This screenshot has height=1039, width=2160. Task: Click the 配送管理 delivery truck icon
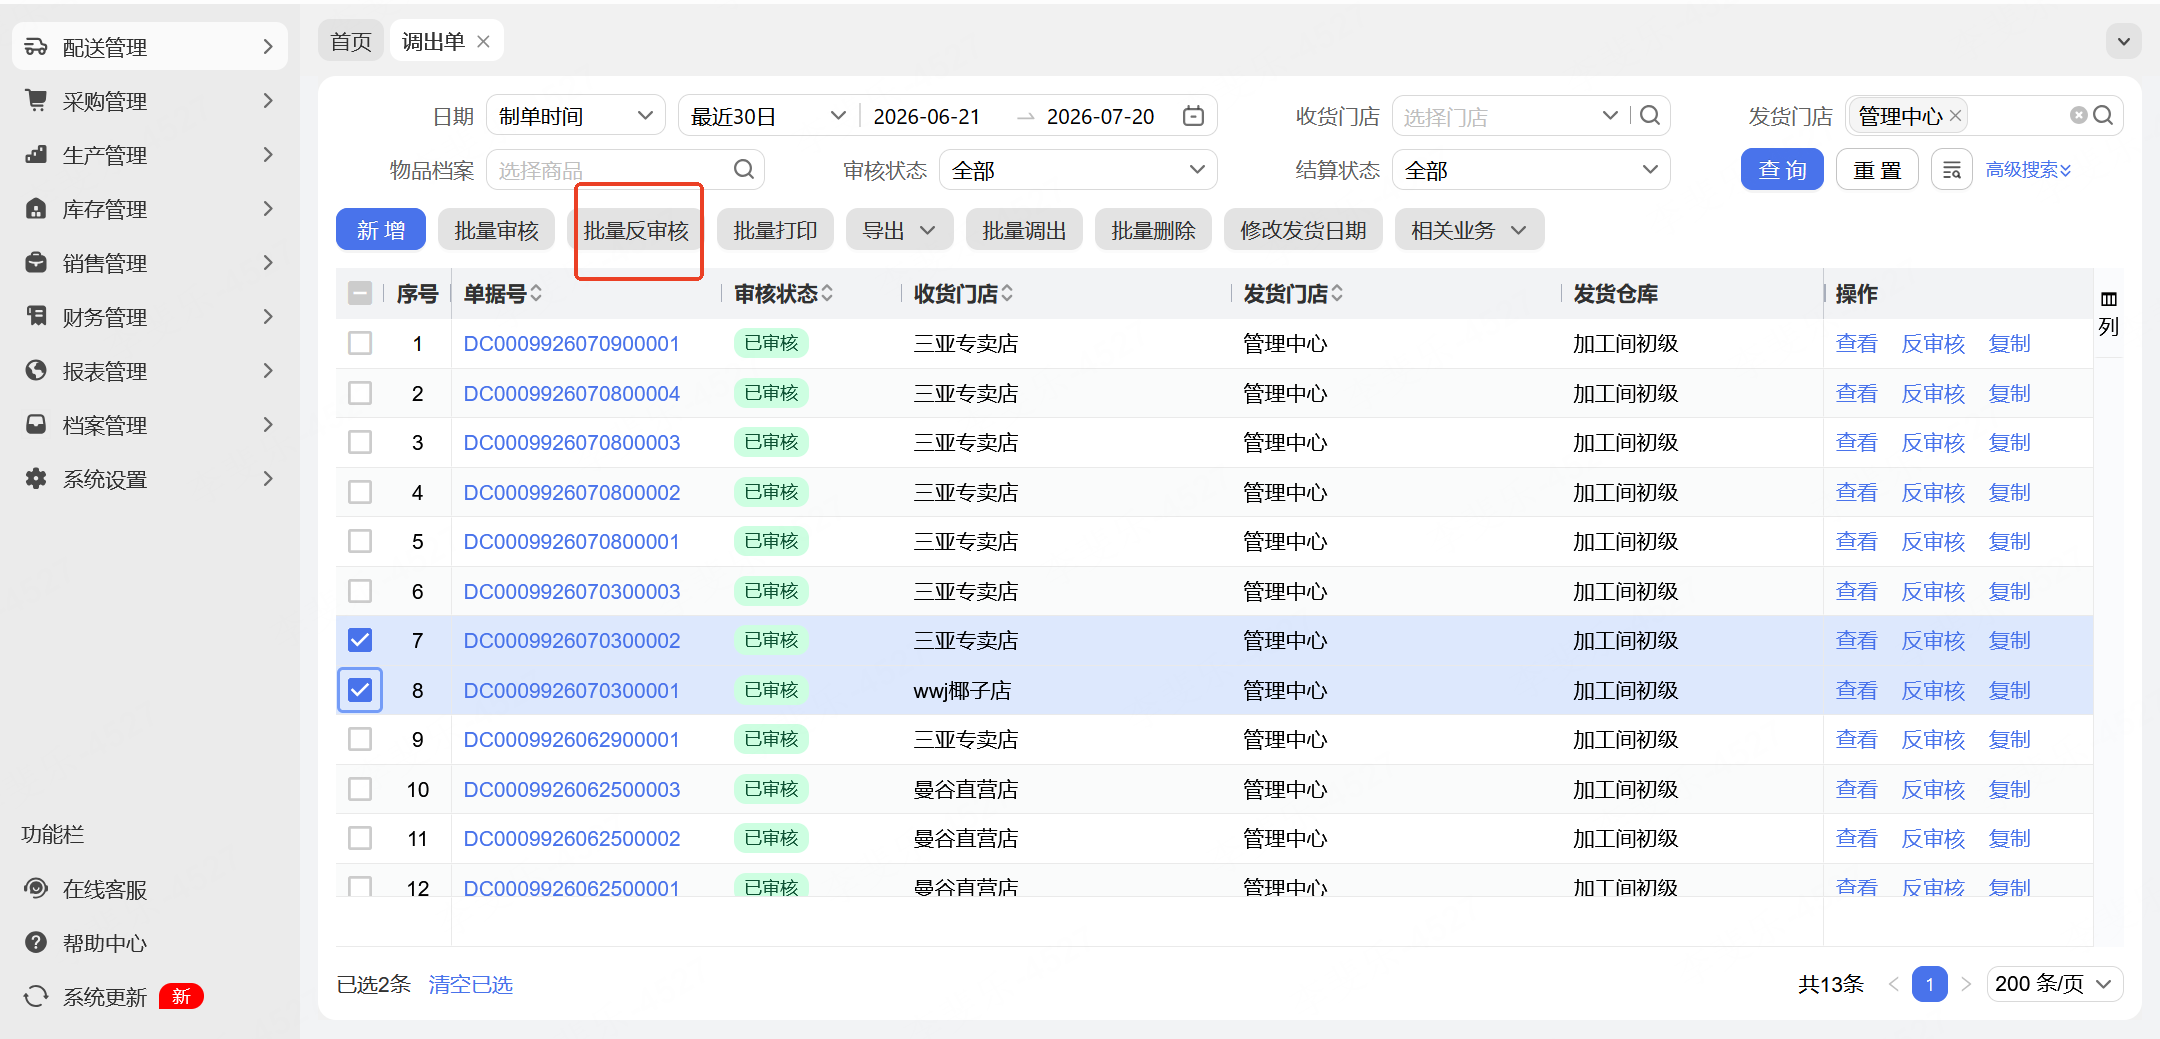[36, 47]
